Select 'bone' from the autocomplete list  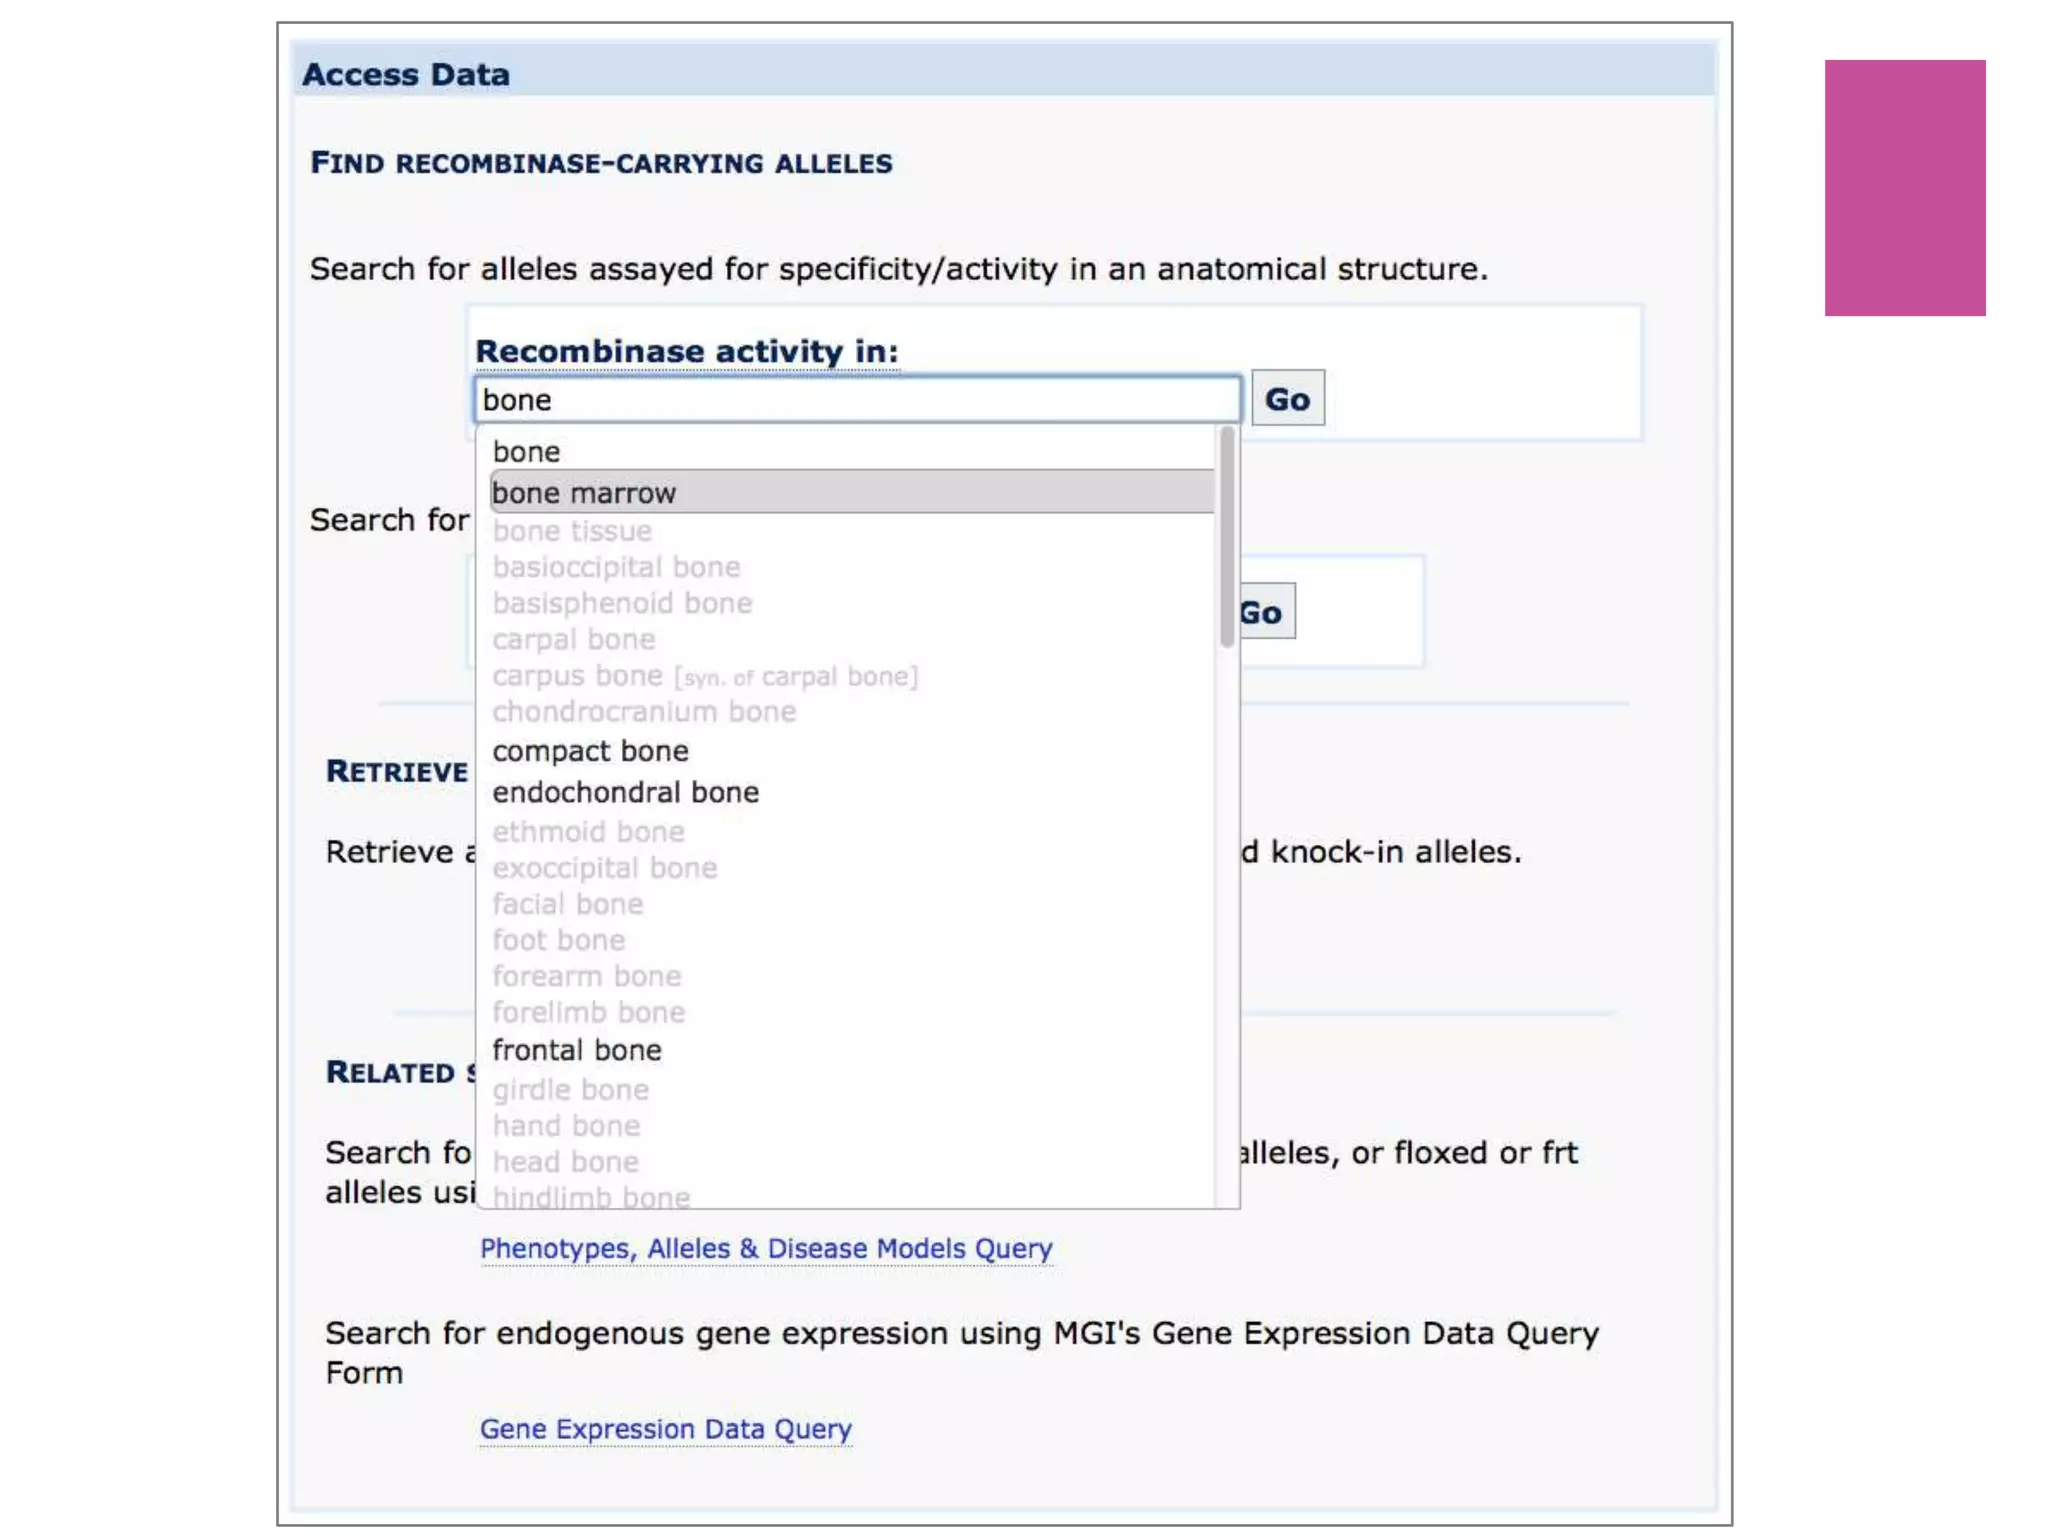click(x=527, y=452)
